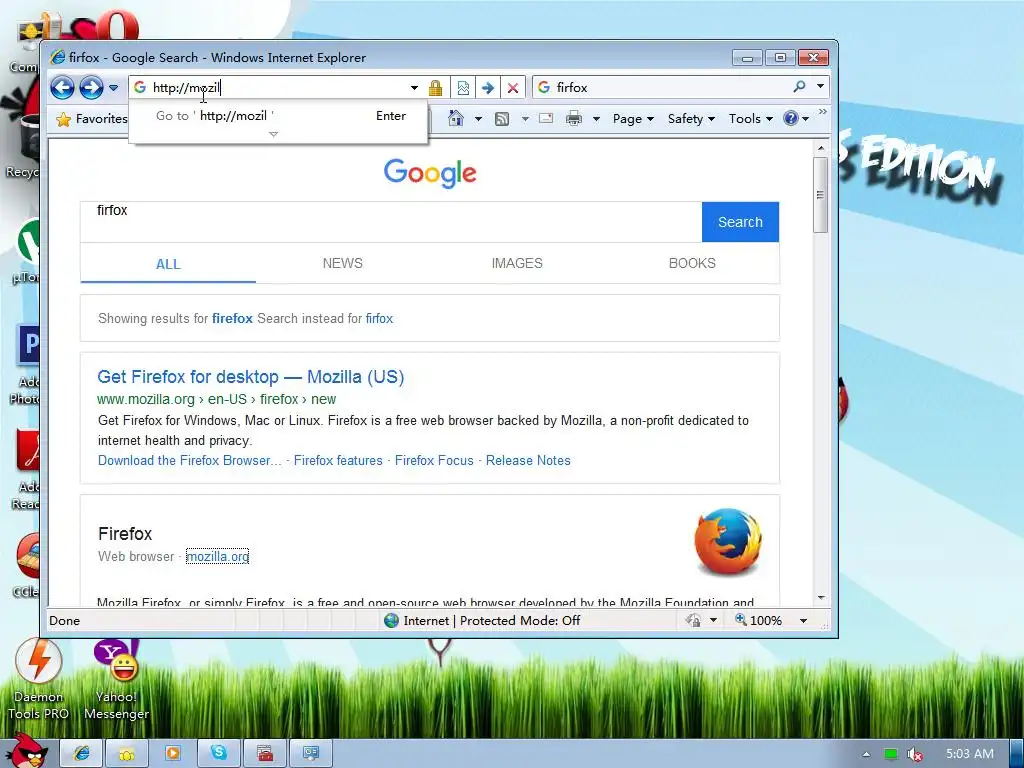The height and width of the screenshot is (768, 1024).
Task: Show hidden system tray icons arrow
Action: 866,754
